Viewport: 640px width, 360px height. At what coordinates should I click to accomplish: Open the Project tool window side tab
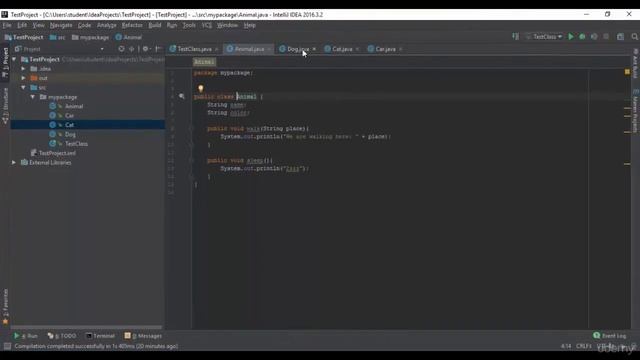(x=5, y=62)
